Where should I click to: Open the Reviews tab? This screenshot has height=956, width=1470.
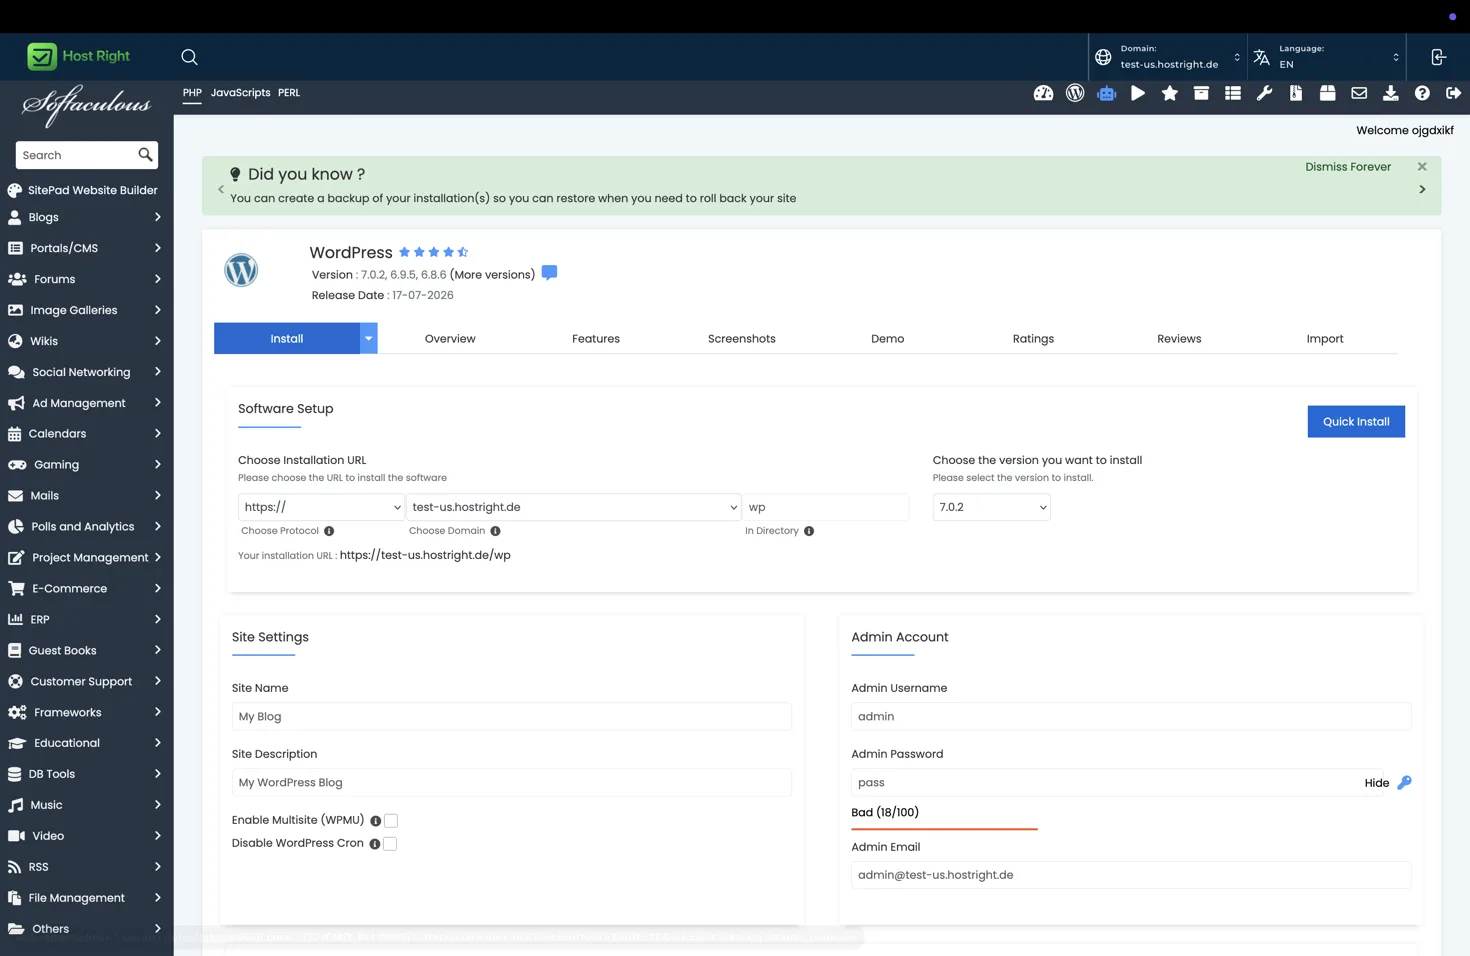pos(1179,338)
